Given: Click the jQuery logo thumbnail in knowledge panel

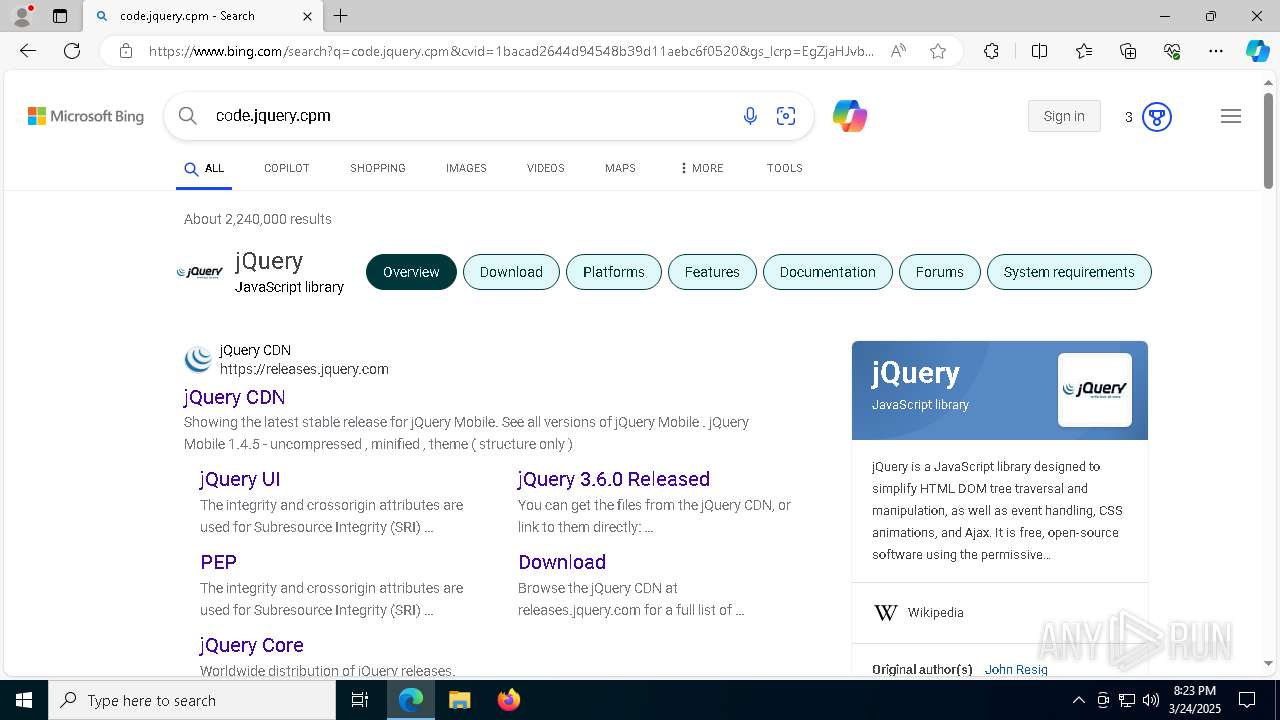Looking at the screenshot, I should click(1095, 390).
